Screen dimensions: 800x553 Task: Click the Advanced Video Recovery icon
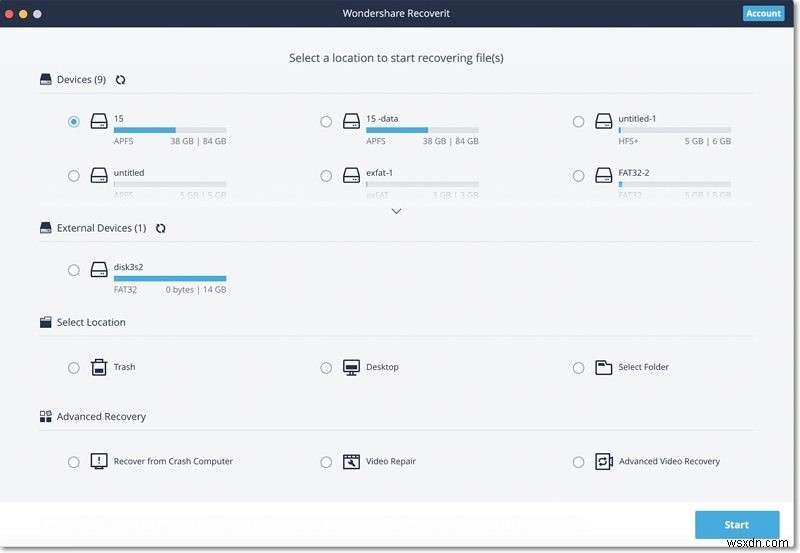tap(604, 461)
